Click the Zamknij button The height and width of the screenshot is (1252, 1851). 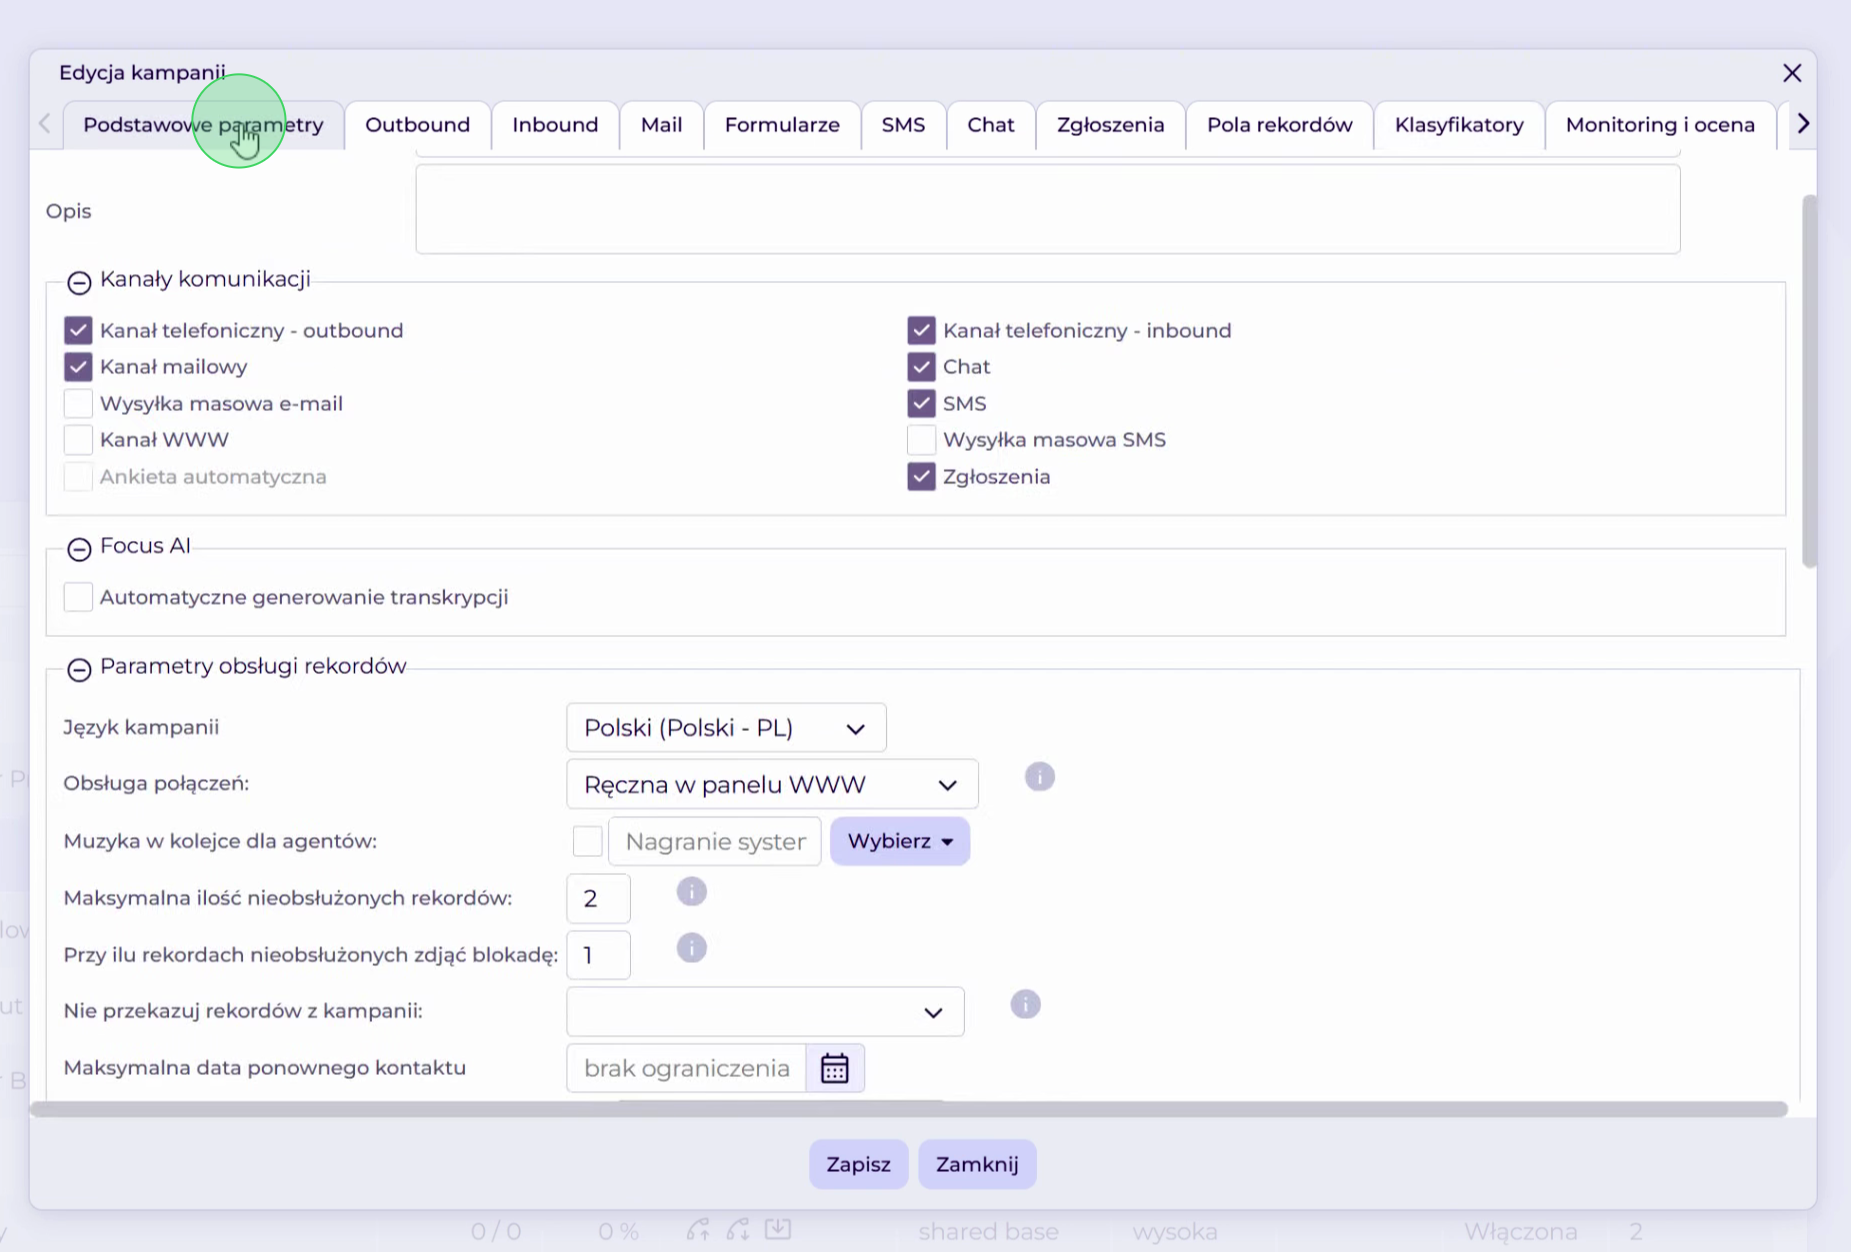pyautogui.click(x=977, y=1164)
